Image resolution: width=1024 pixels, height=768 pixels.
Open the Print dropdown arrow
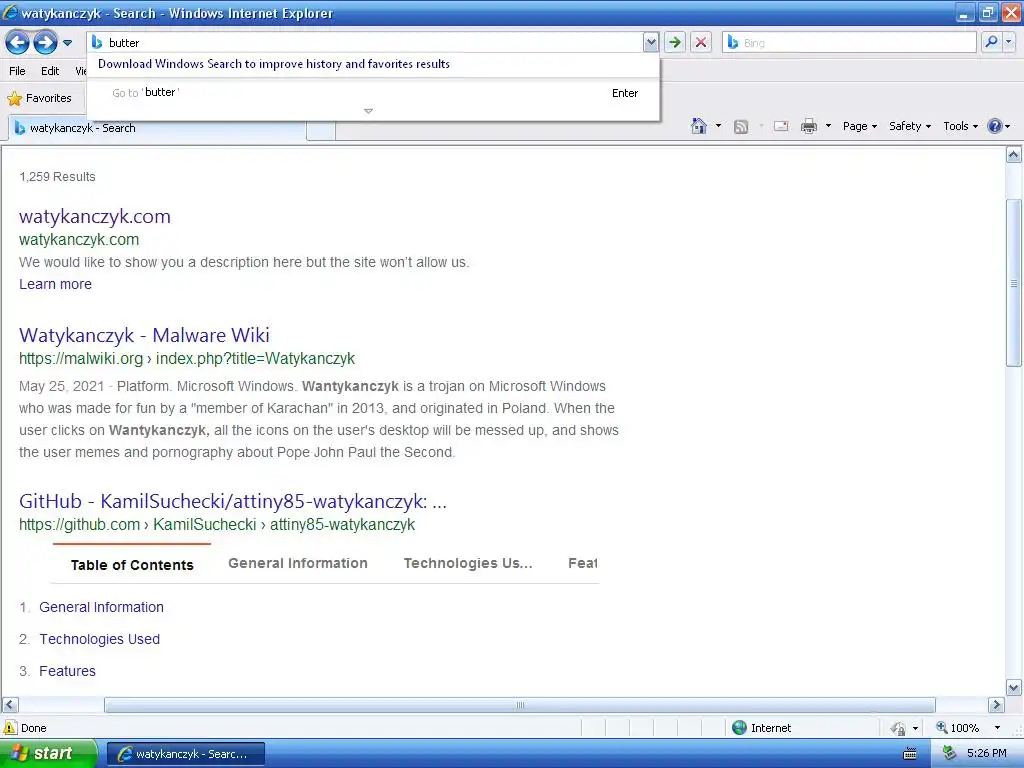828,126
